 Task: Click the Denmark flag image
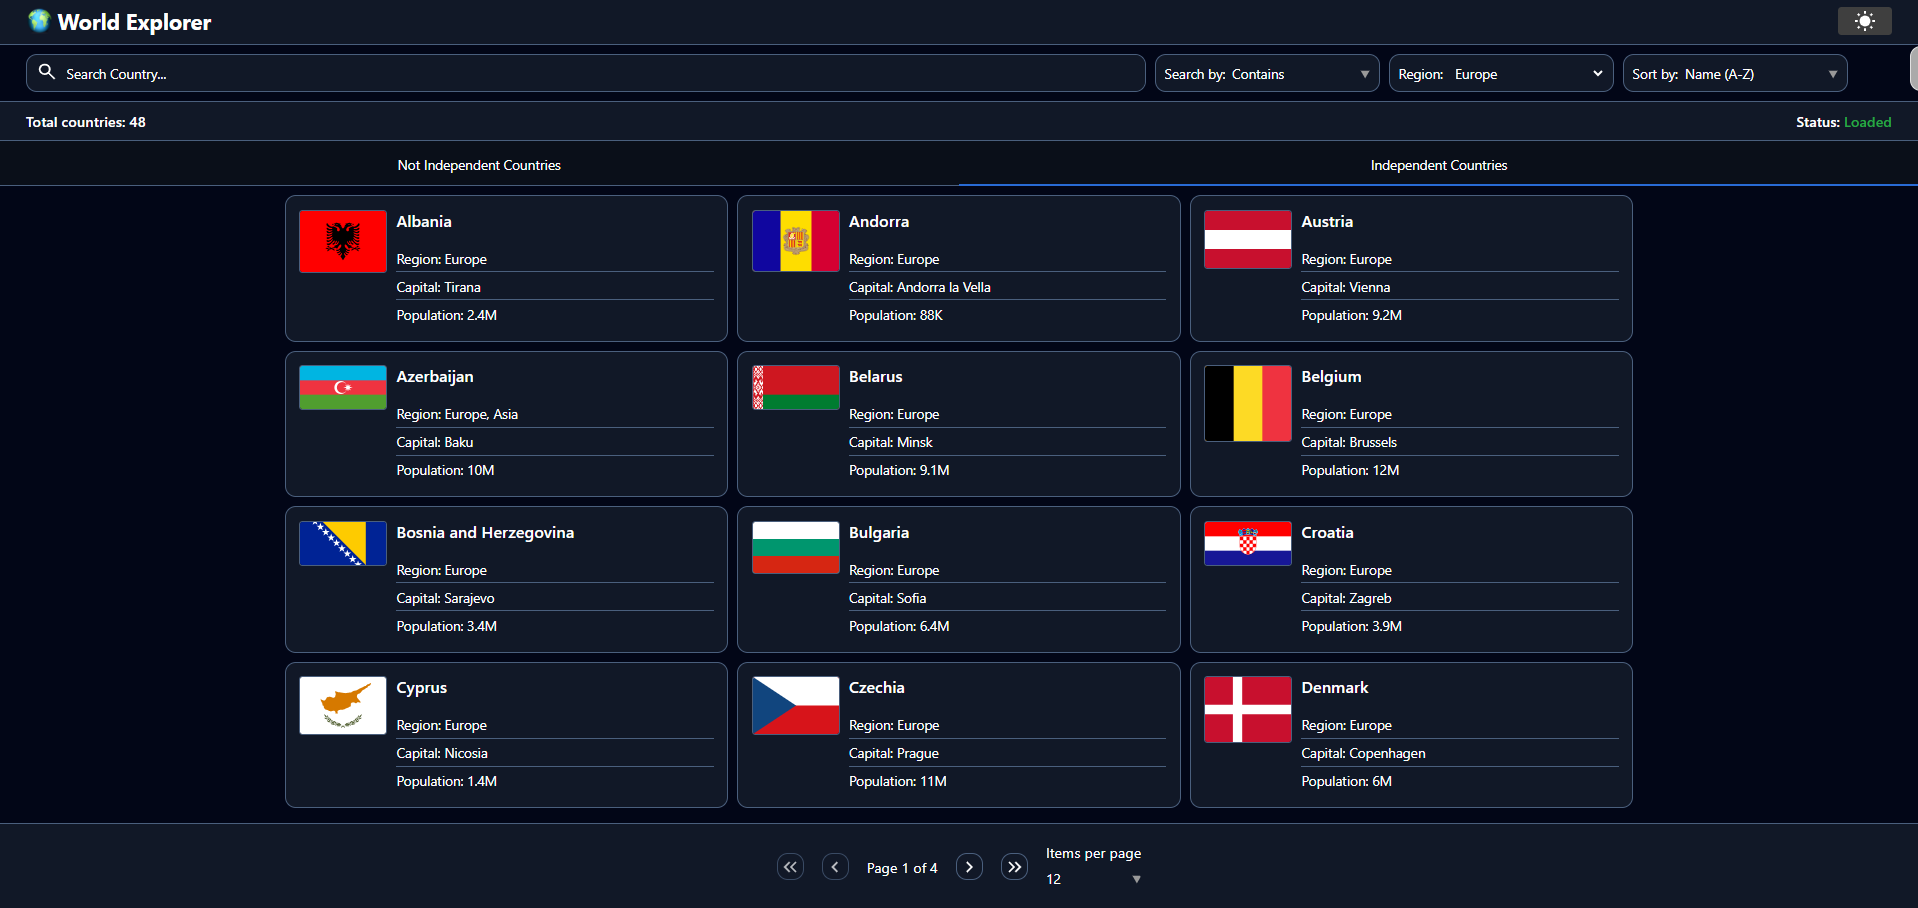coord(1247,709)
